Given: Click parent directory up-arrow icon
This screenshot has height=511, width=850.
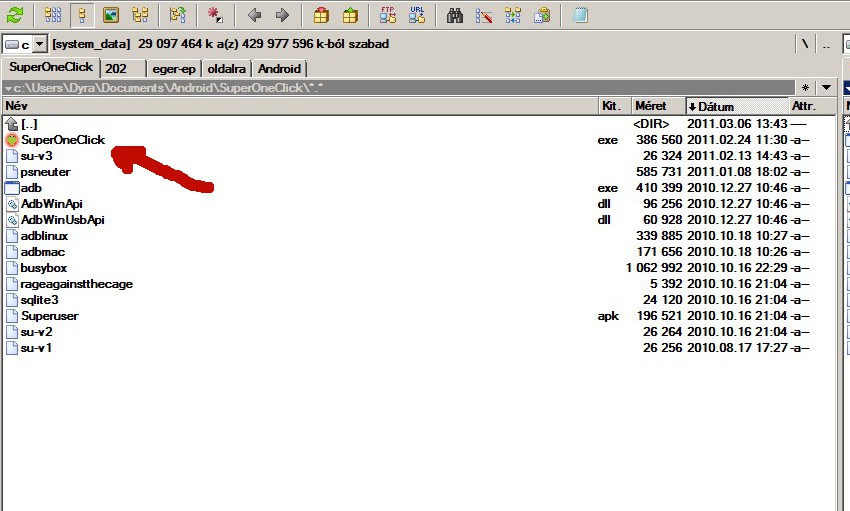Looking at the screenshot, I should [x=11, y=124].
